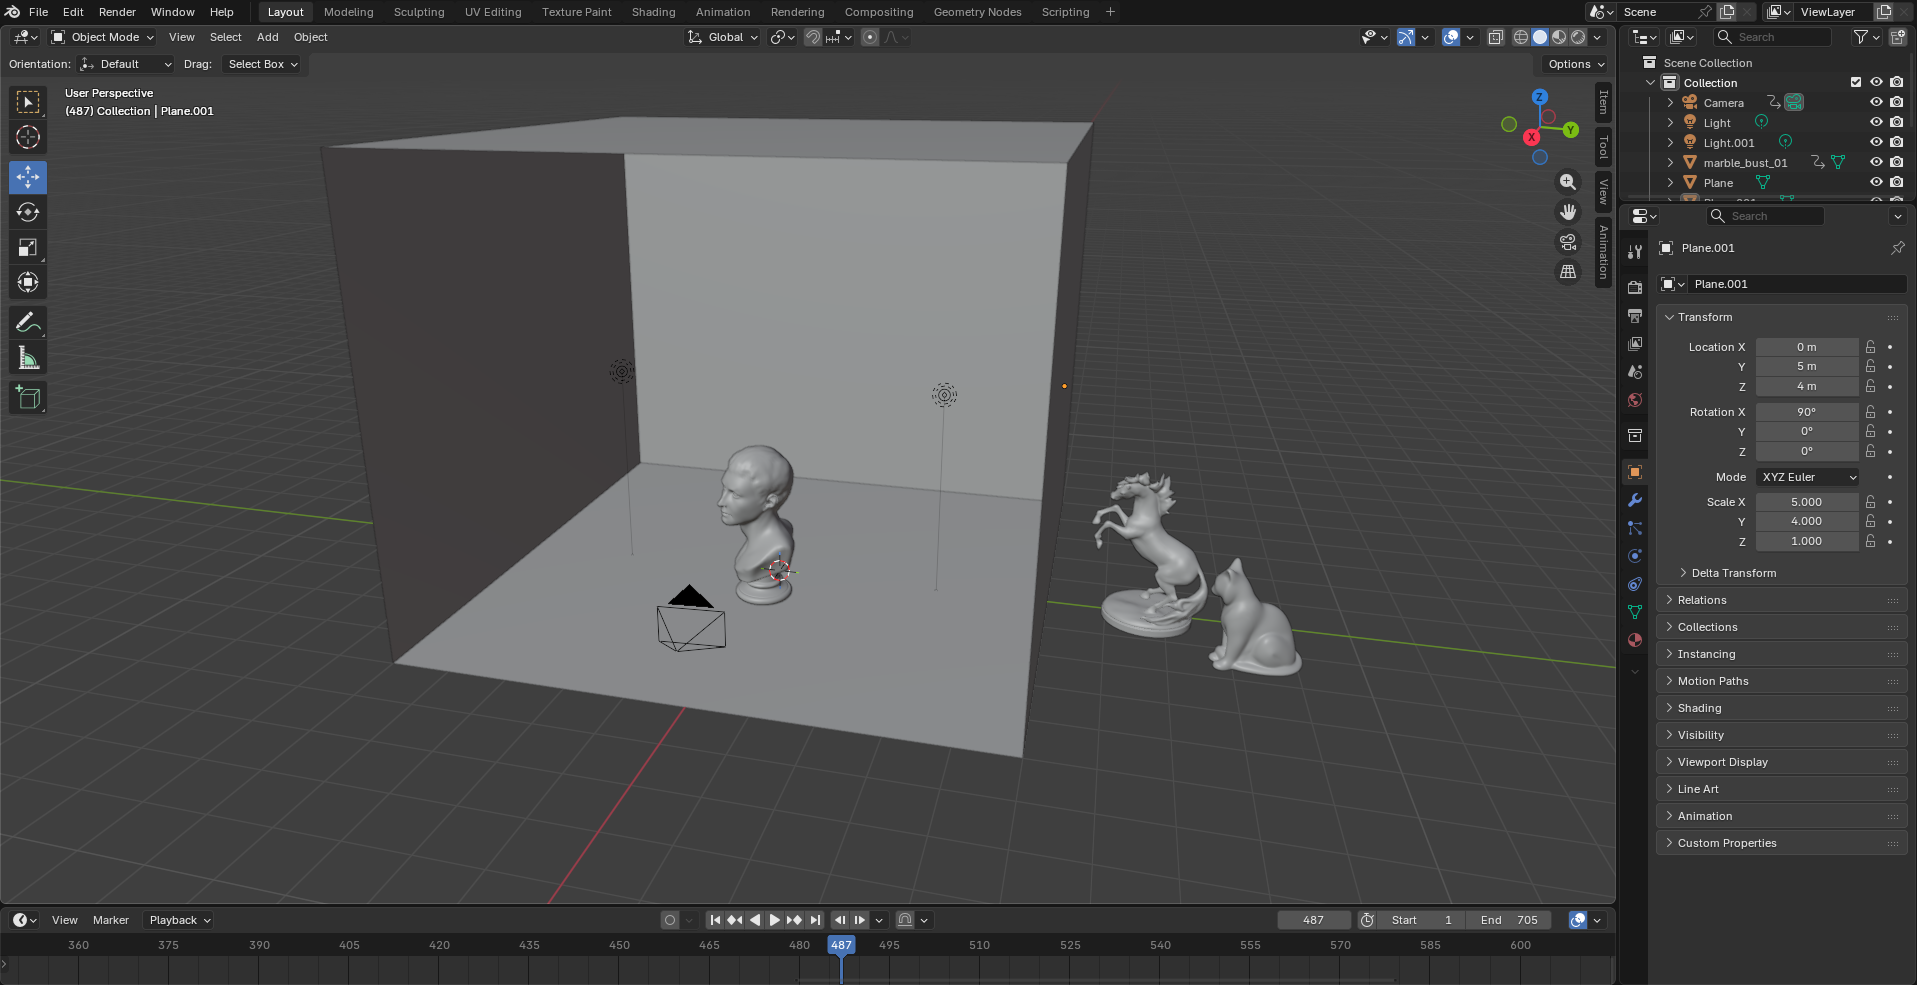Open the Object Mode dropdown
Image resolution: width=1917 pixels, height=985 pixels.
[103, 37]
